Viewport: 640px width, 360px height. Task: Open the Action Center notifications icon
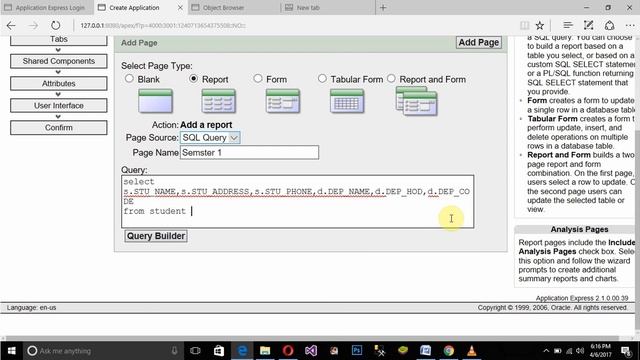[625, 351]
